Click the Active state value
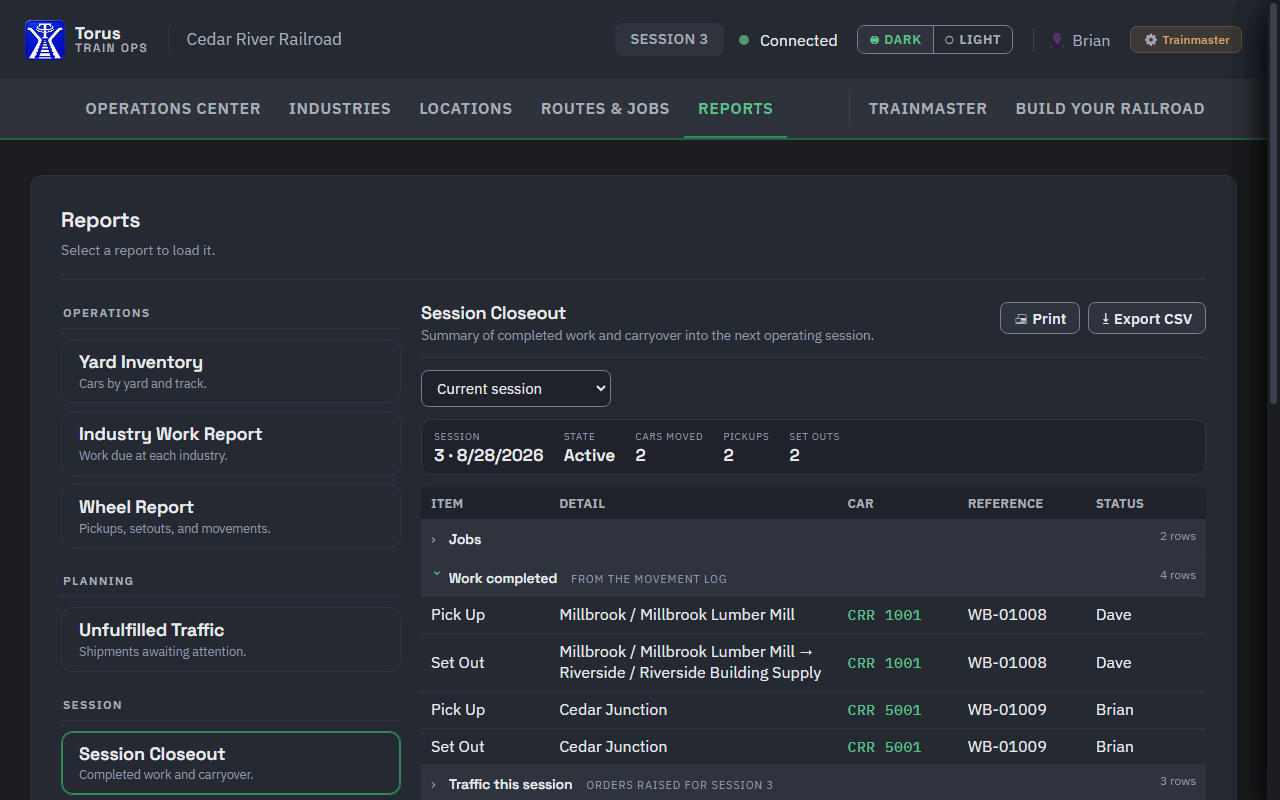The height and width of the screenshot is (800, 1280). pos(589,455)
